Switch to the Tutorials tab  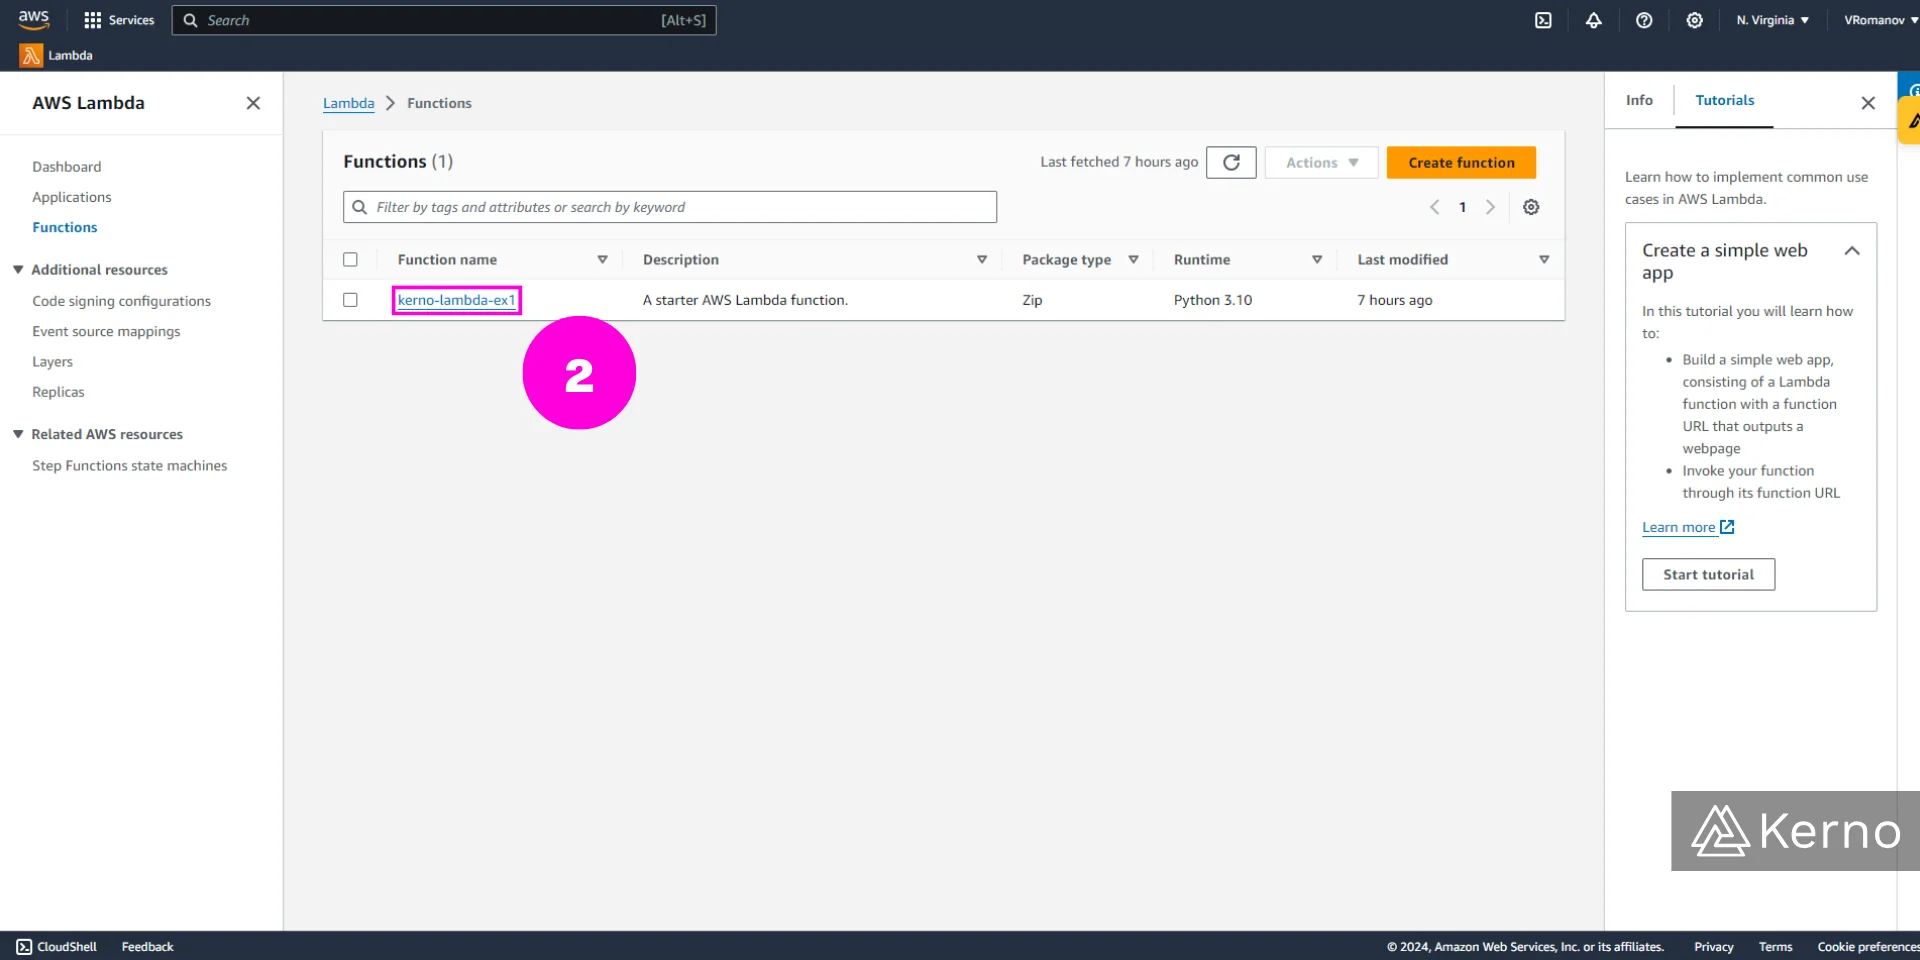click(x=1724, y=100)
